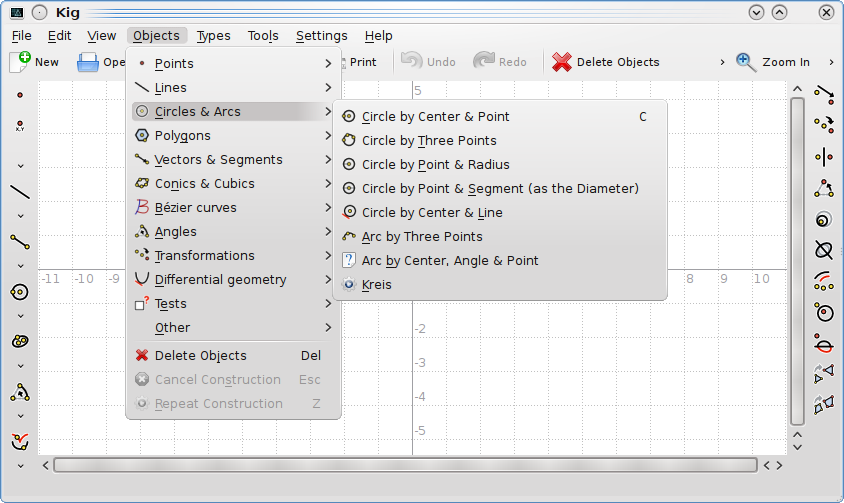Select the Line tool in left toolbar

click(20, 192)
